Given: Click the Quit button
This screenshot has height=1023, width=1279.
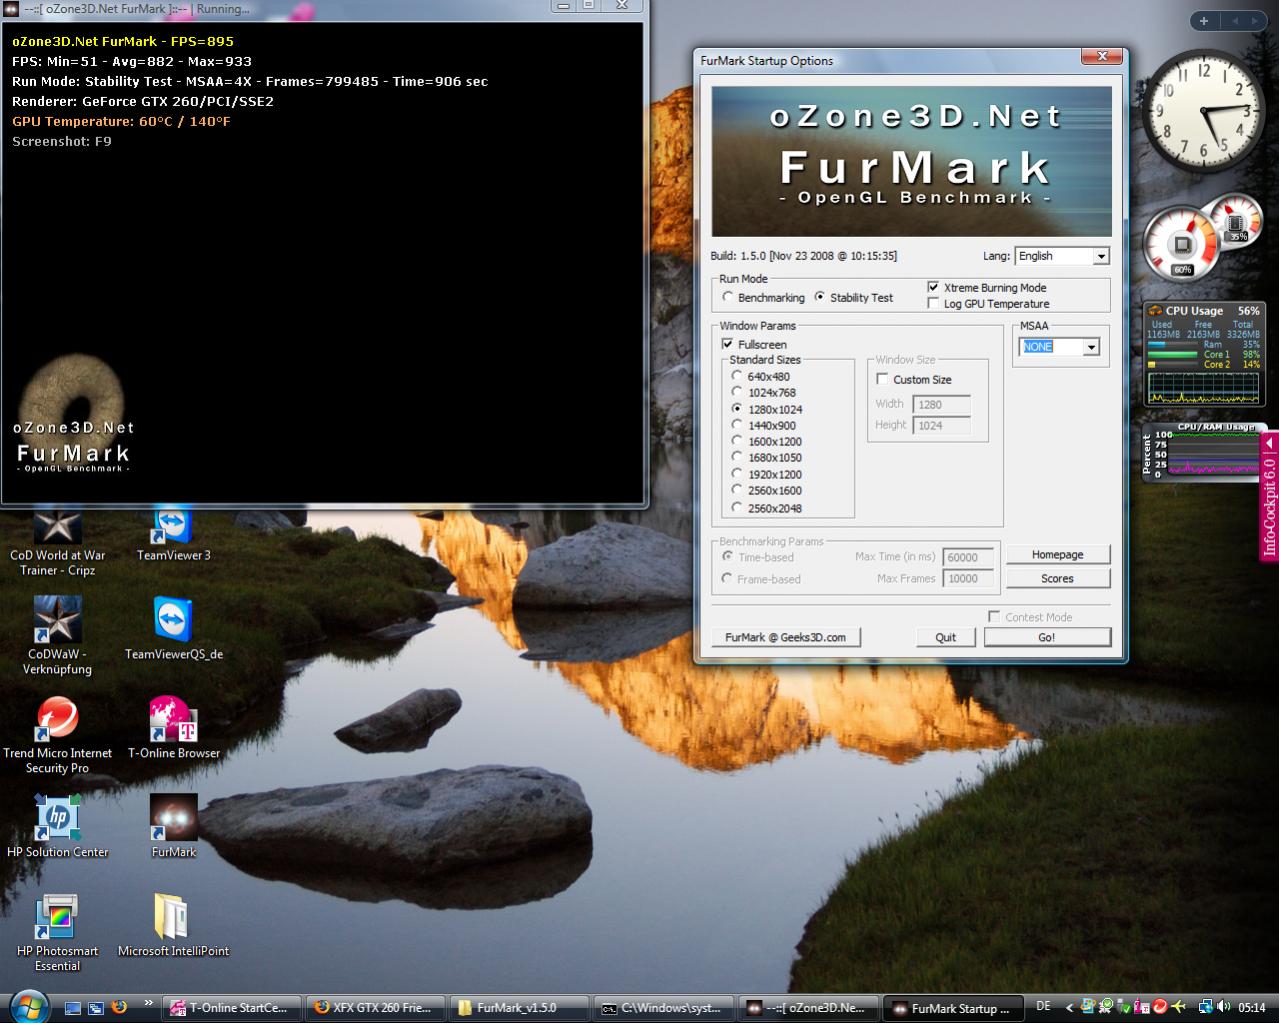Looking at the screenshot, I should tap(945, 637).
